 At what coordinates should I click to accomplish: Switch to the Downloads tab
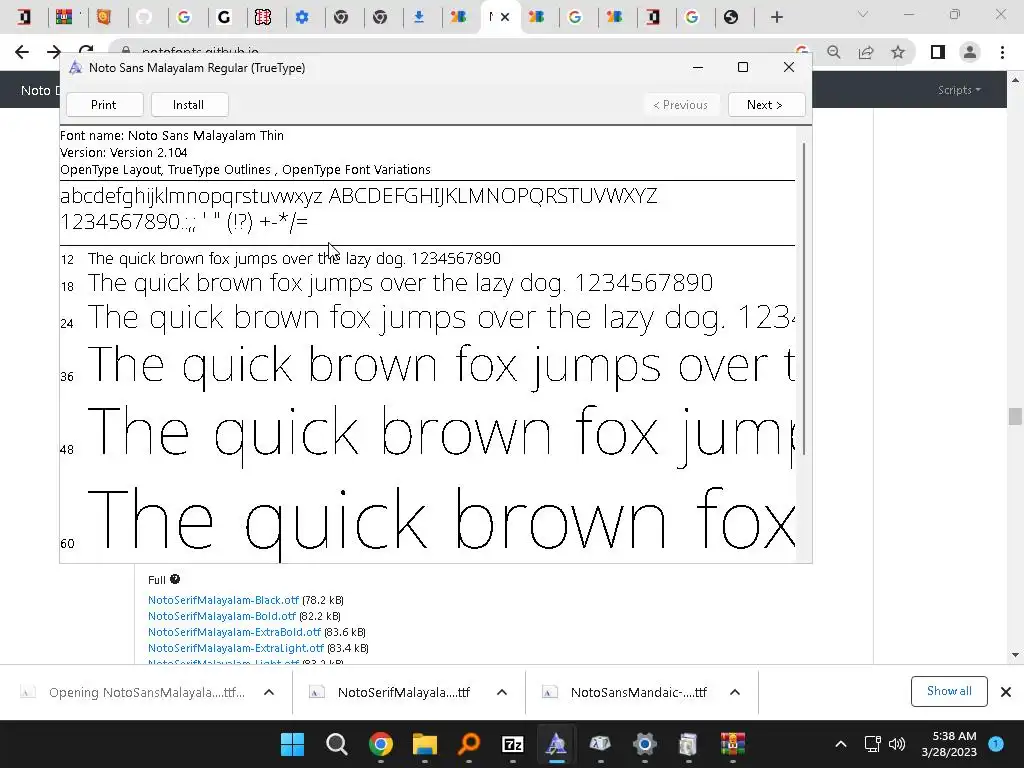click(419, 17)
